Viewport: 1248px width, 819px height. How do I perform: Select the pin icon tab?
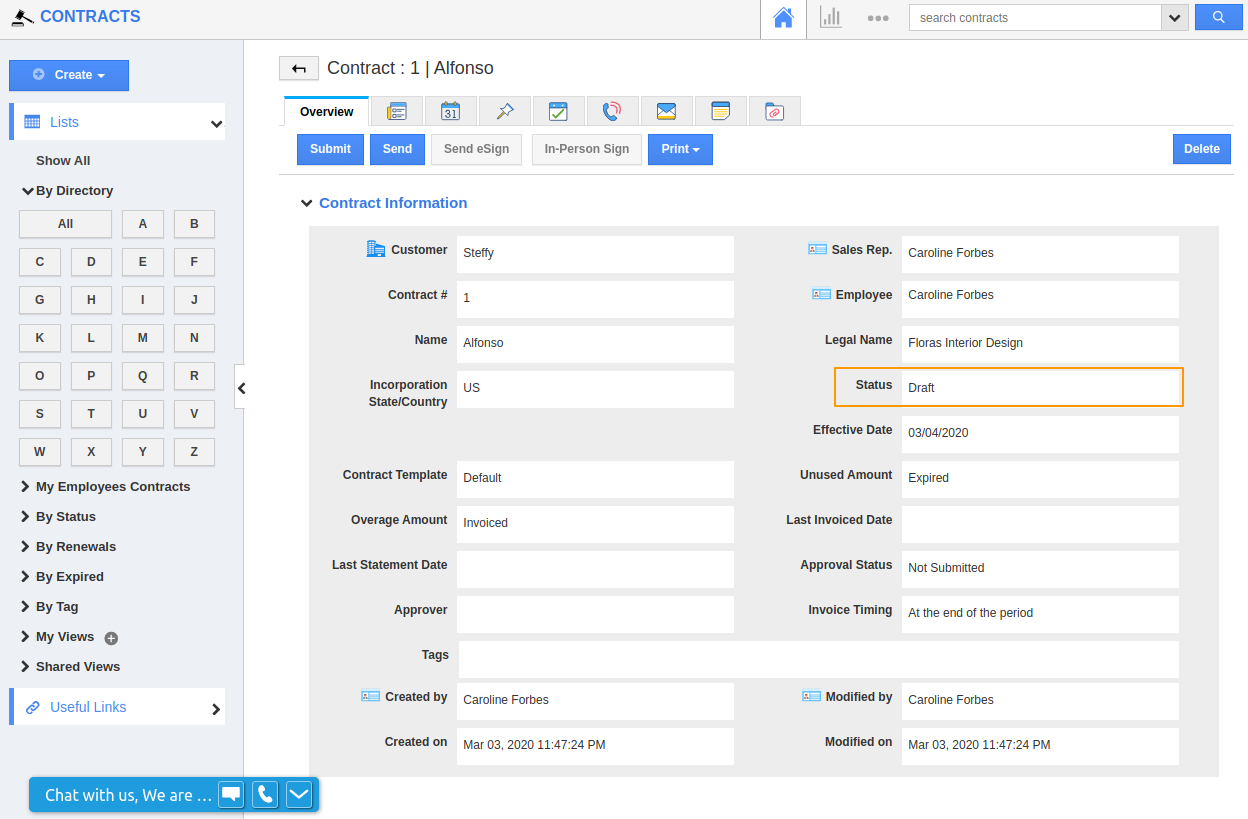click(505, 111)
